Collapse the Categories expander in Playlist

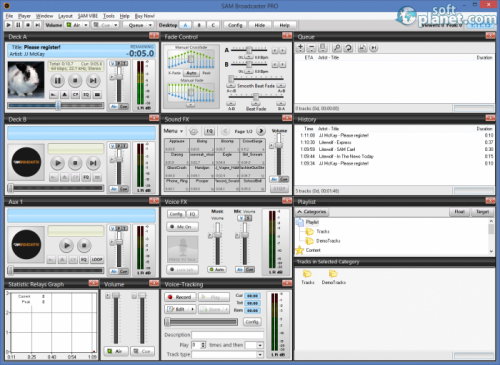(312, 212)
